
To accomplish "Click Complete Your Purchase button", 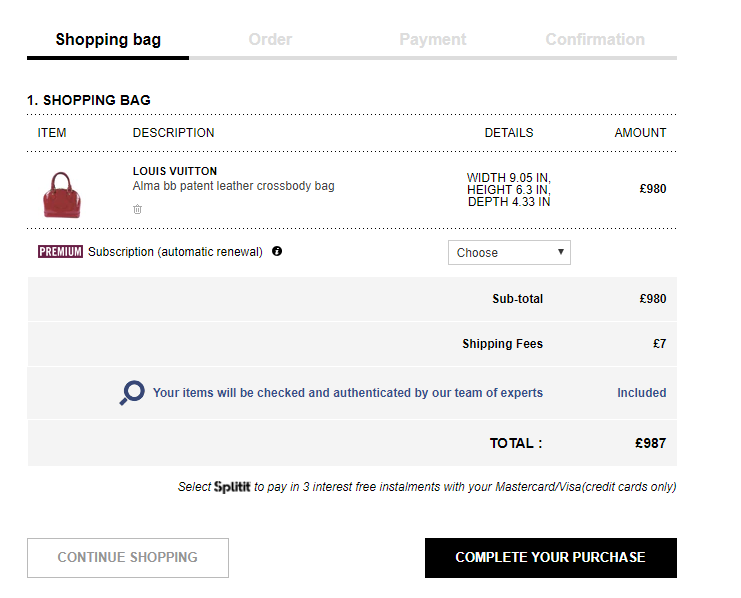I will (x=550, y=558).
